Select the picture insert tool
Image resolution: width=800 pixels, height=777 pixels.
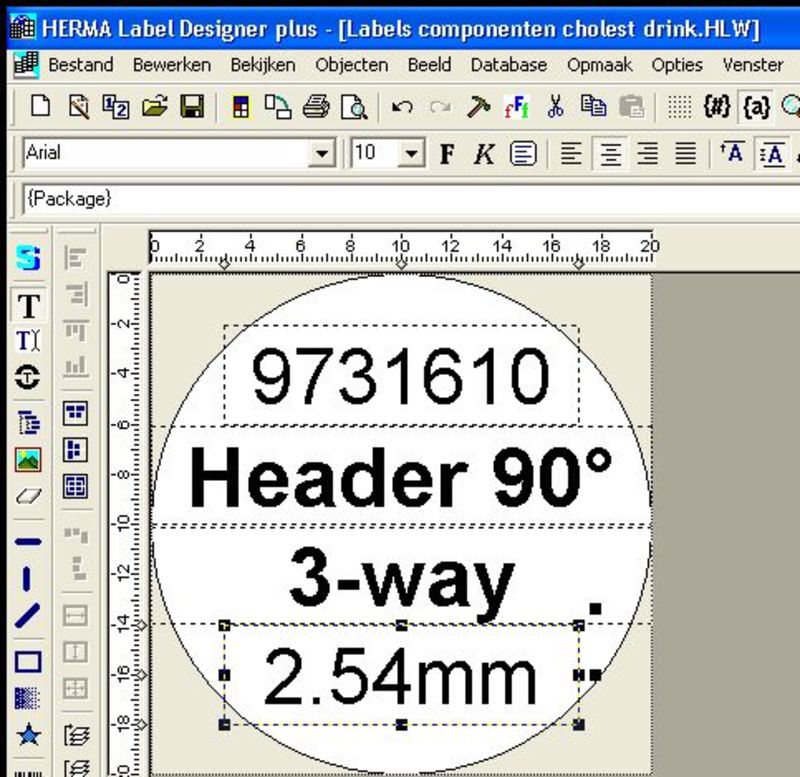28,460
